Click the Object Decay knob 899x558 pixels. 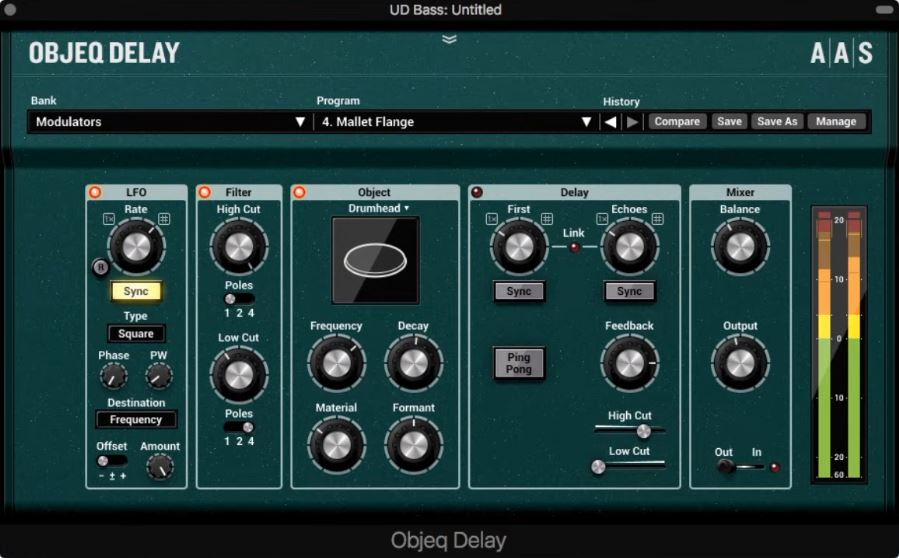413,363
